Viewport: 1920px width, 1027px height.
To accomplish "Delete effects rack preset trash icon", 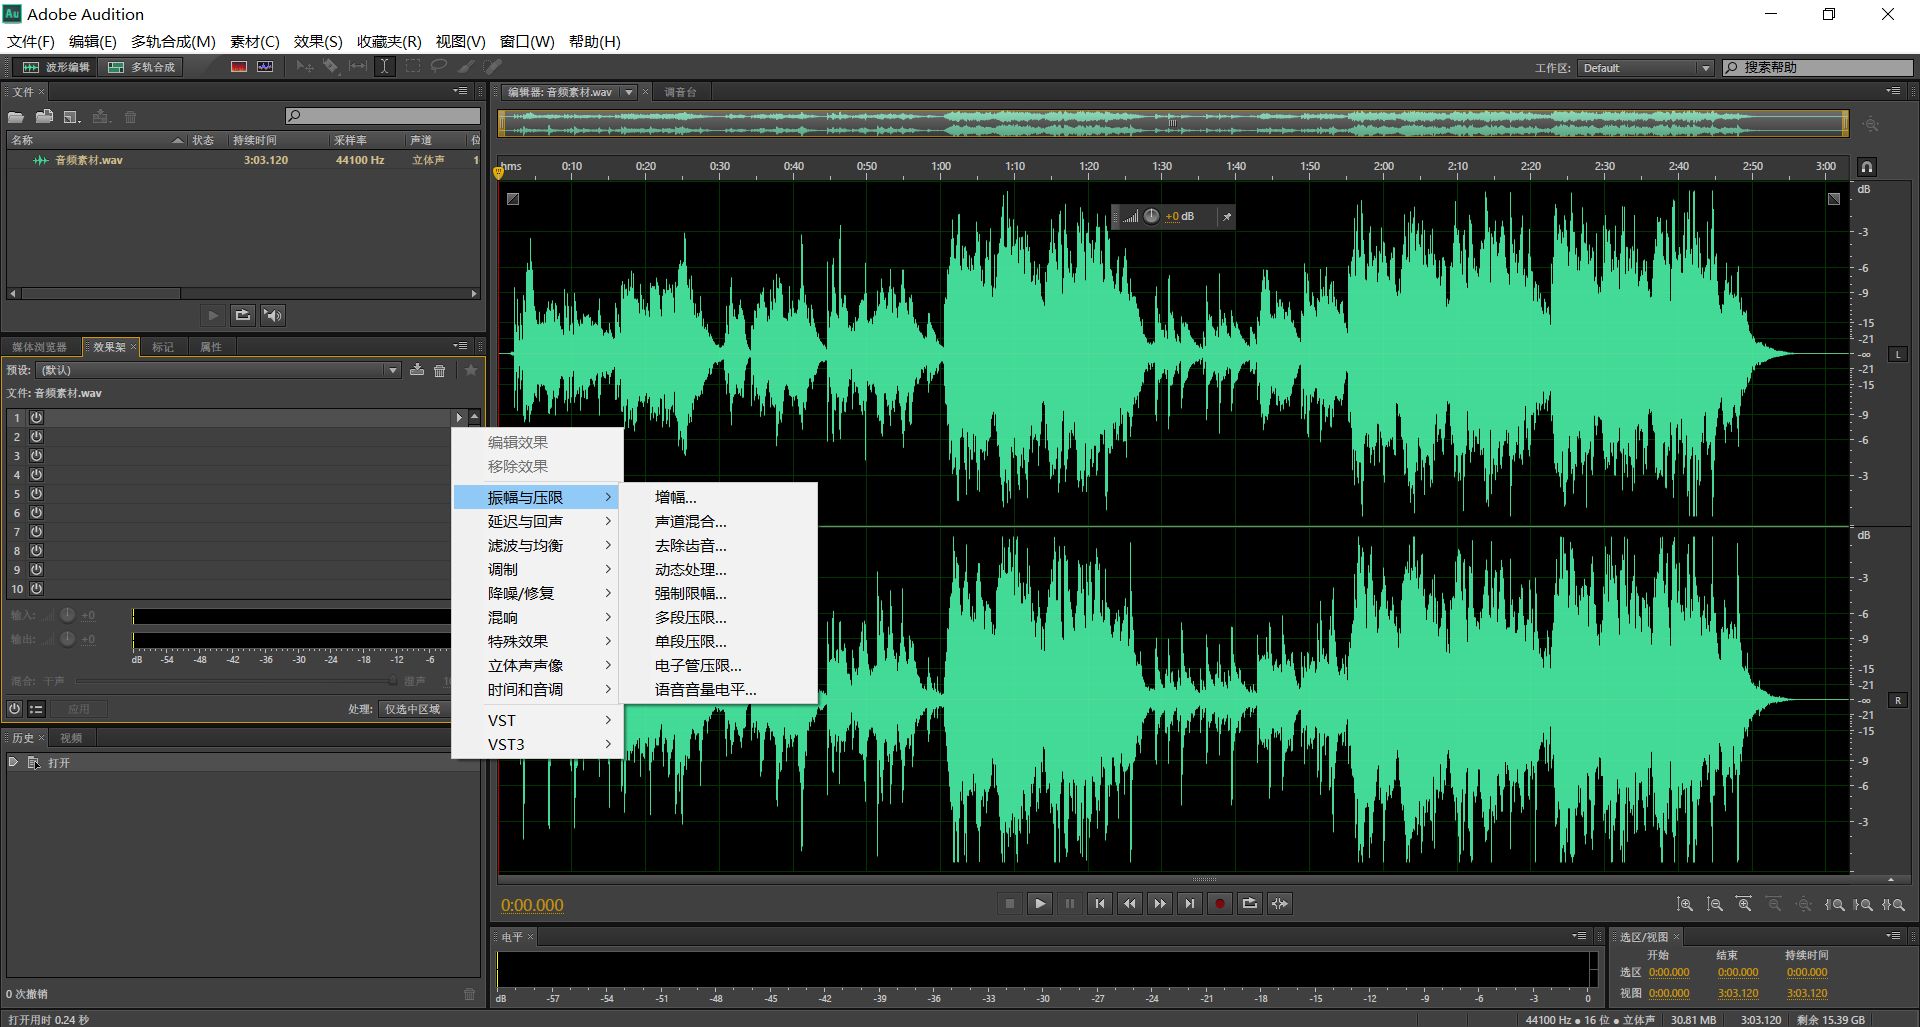I will pos(440,370).
